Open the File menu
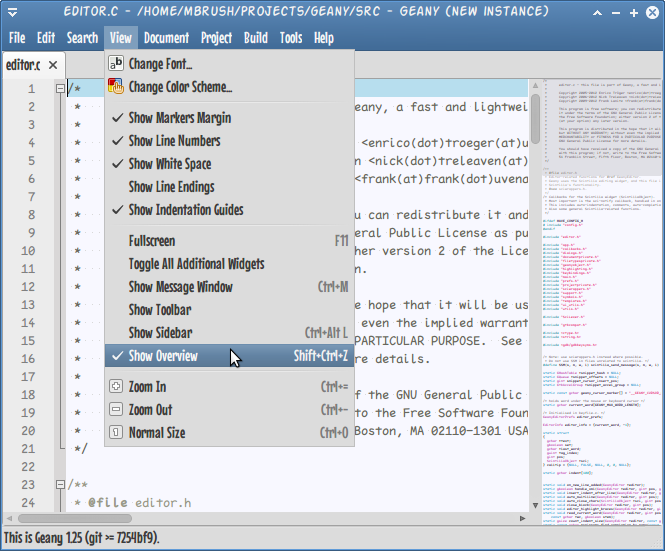This screenshot has height=551, width=665. pos(17,38)
